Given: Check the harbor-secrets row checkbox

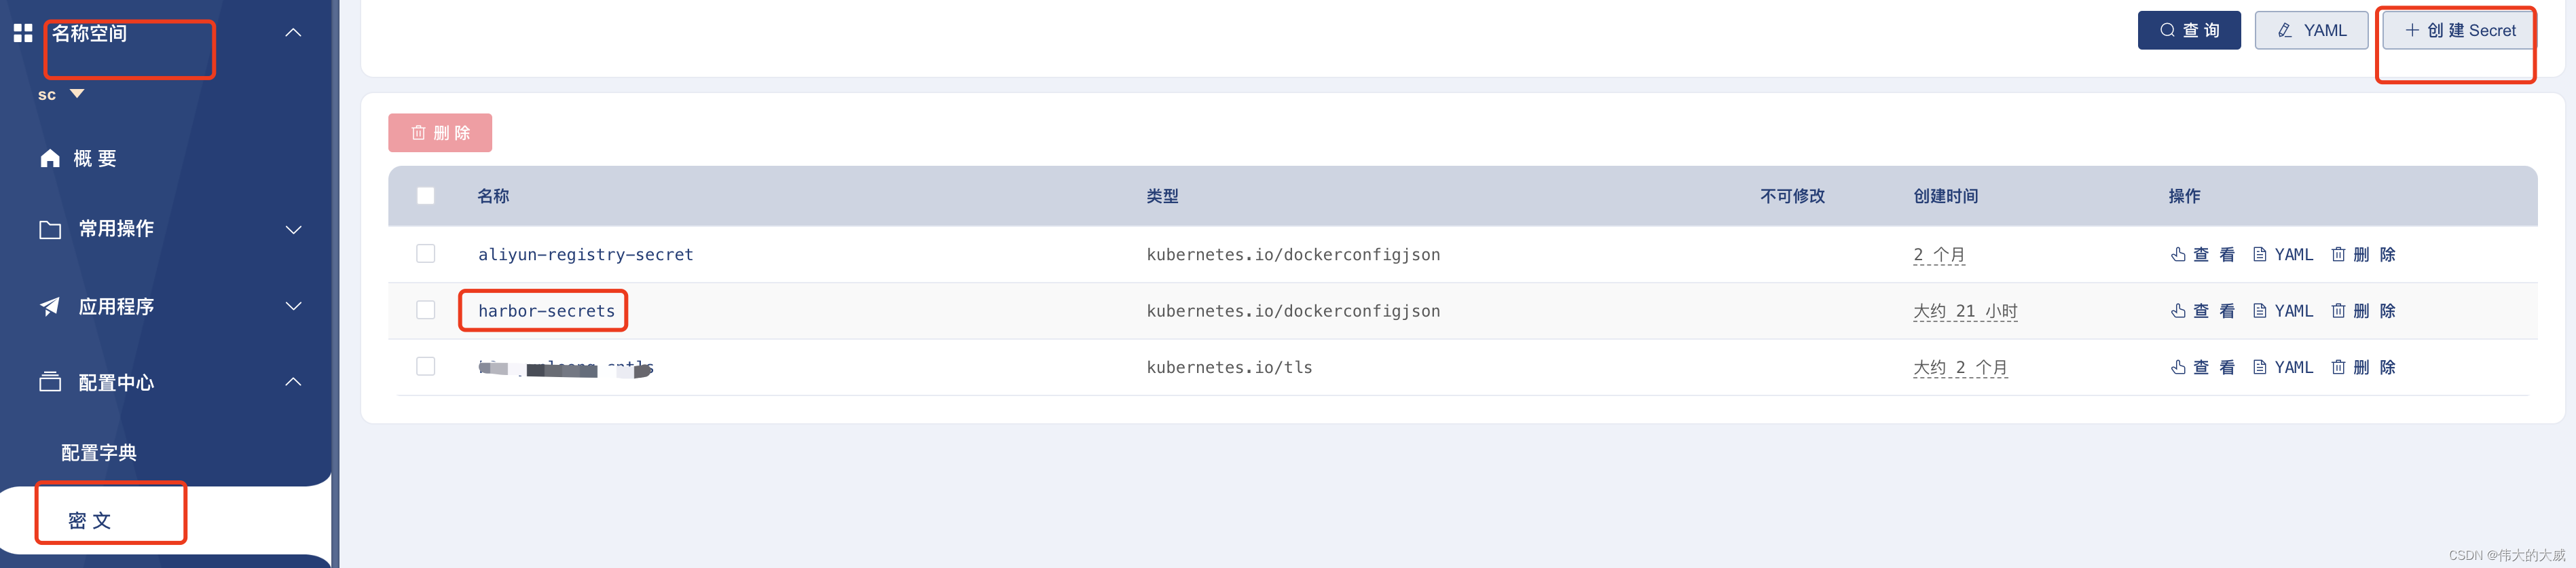Looking at the screenshot, I should (425, 310).
